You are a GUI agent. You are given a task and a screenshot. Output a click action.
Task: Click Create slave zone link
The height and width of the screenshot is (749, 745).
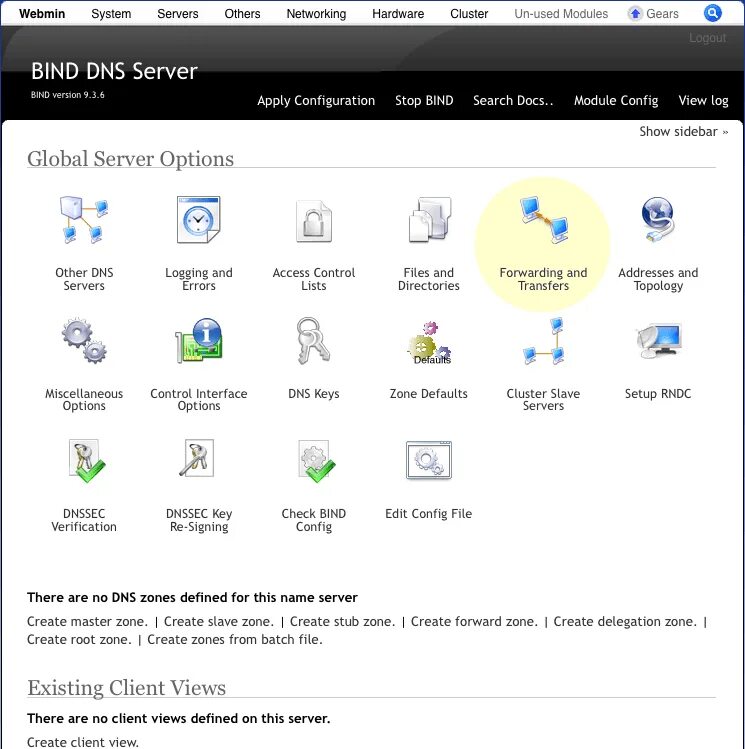pyautogui.click(x=219, y=621)
